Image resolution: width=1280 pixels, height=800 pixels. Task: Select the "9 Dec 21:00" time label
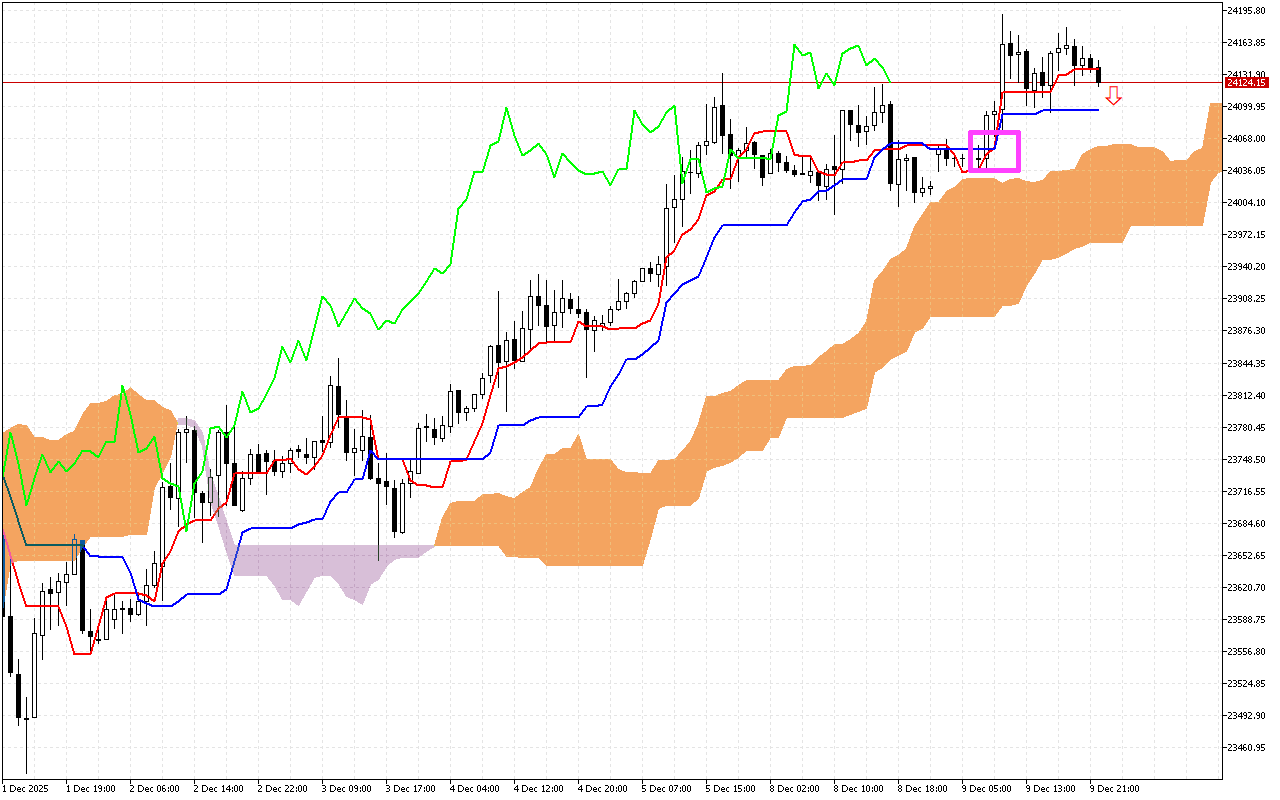(x=1114, y=788)
